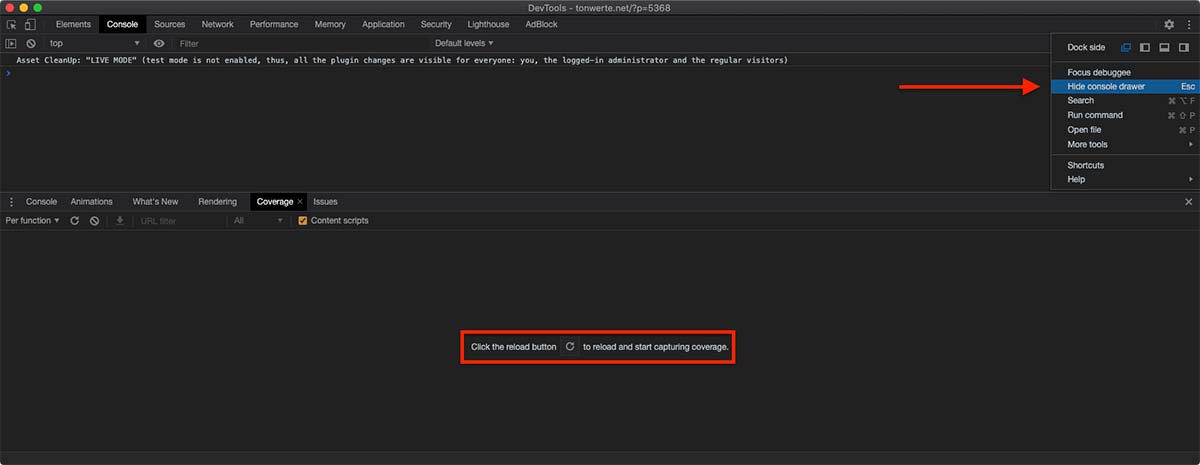Screen dimensions: 1200x465
Task: Click the export coverage download icon
Action: pos(120,220)
